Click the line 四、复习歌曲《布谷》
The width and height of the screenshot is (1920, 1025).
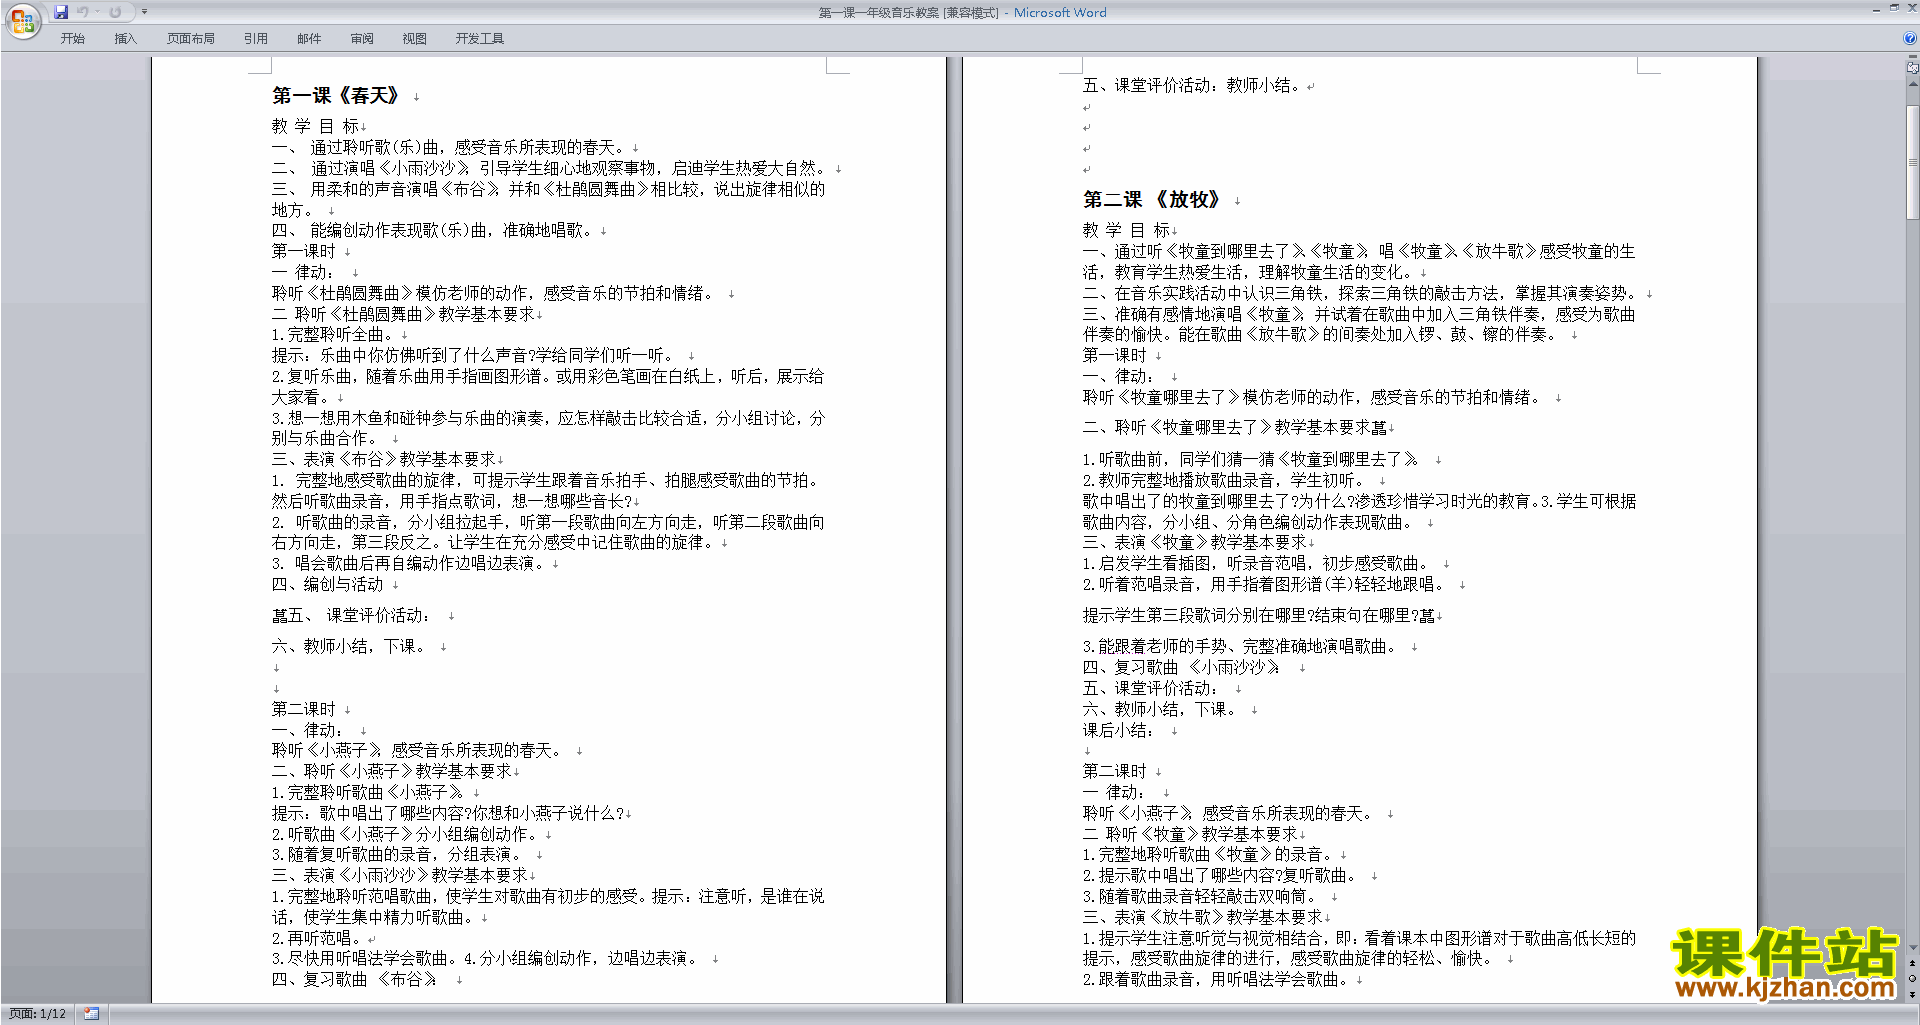click(355, 979)
